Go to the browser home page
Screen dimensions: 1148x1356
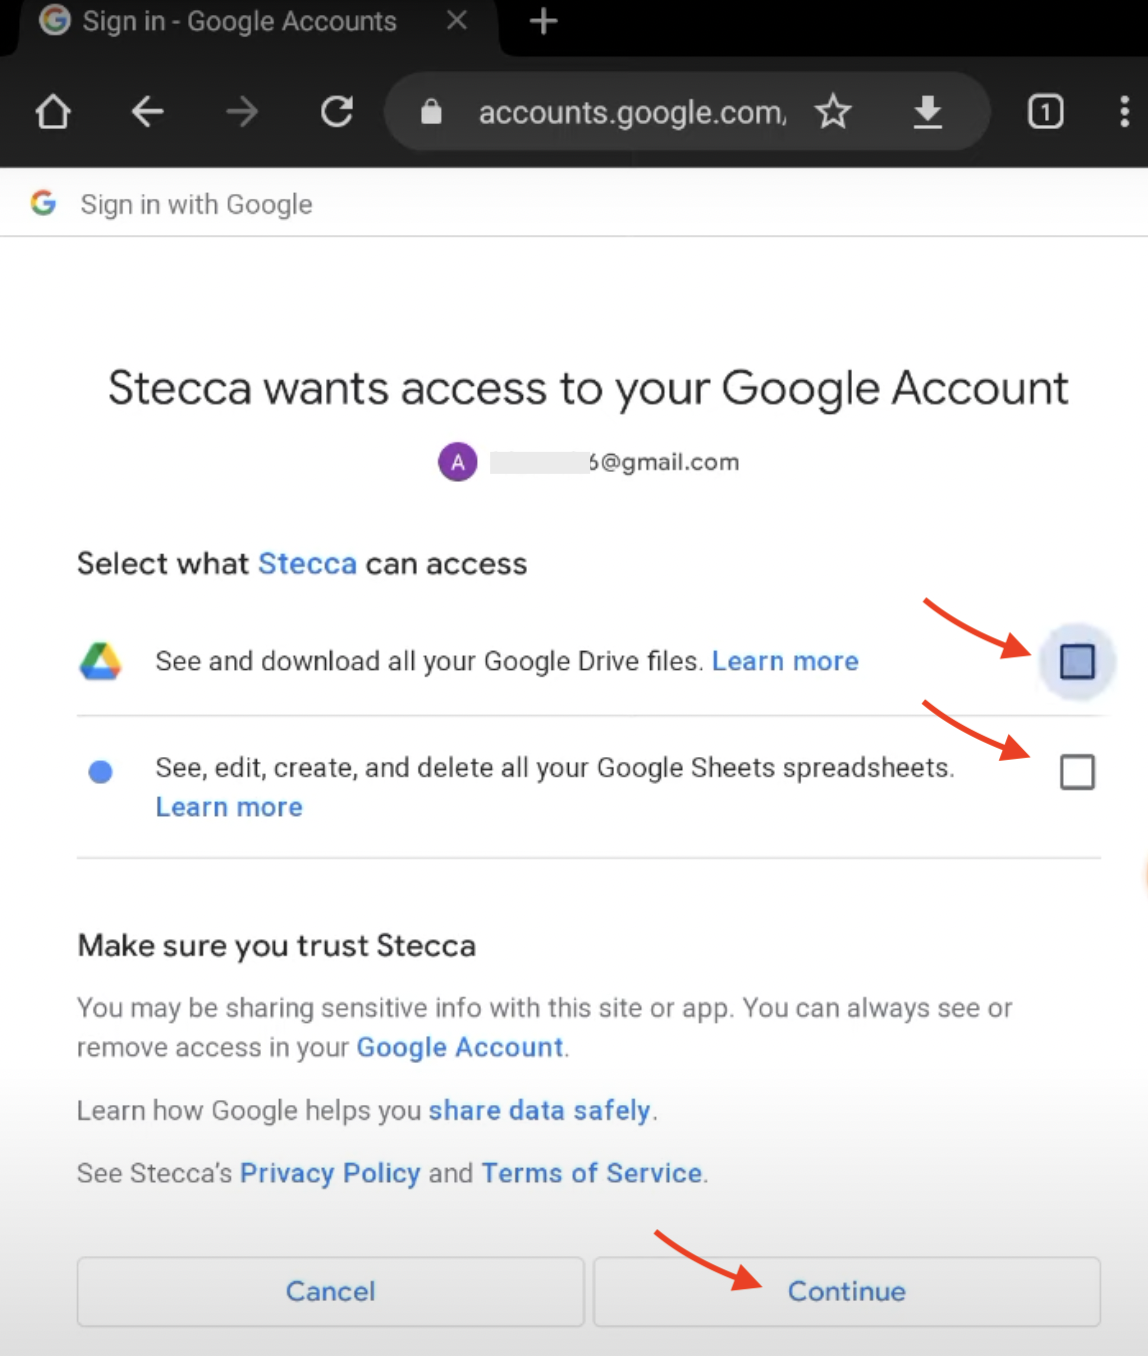click(x=53, y=112)
